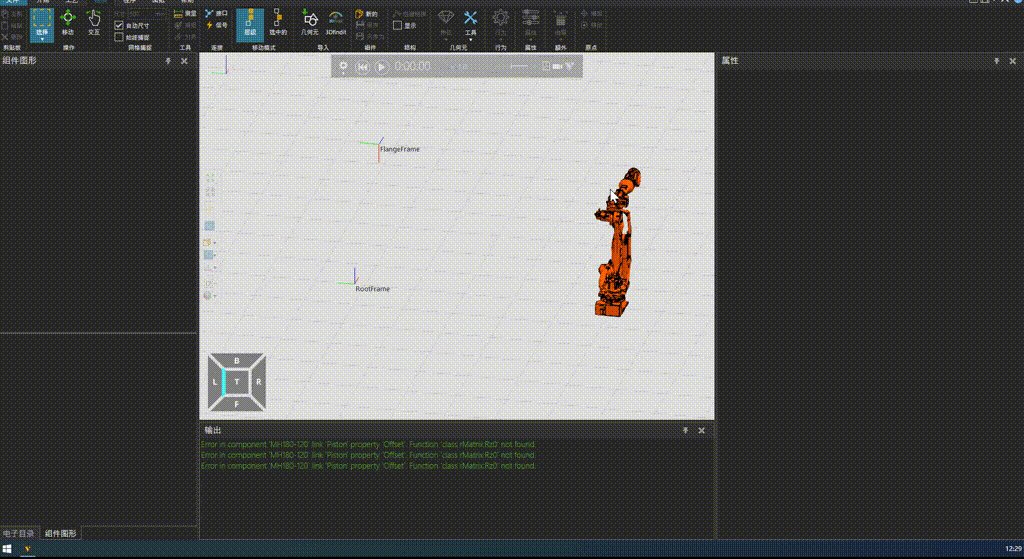Click the 信号 (Signal) lightning icon
The height and width of the screenshot is (559, 1024).
coord(216,25)
